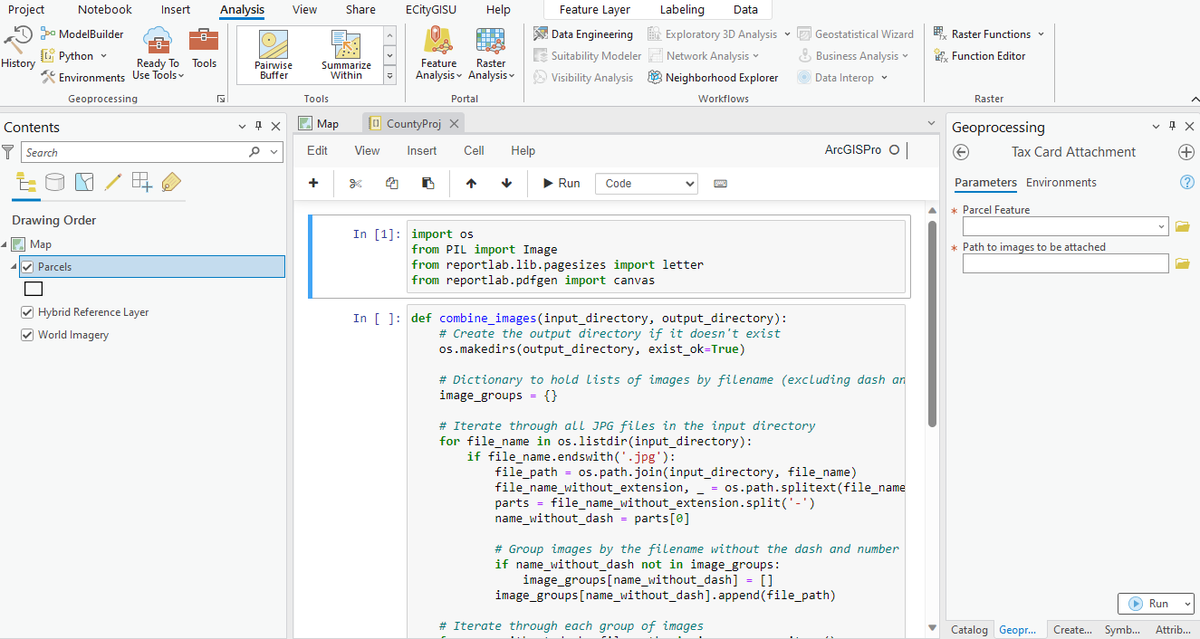Cut the selected notebook cell
1200x639 pixels.
354,183
